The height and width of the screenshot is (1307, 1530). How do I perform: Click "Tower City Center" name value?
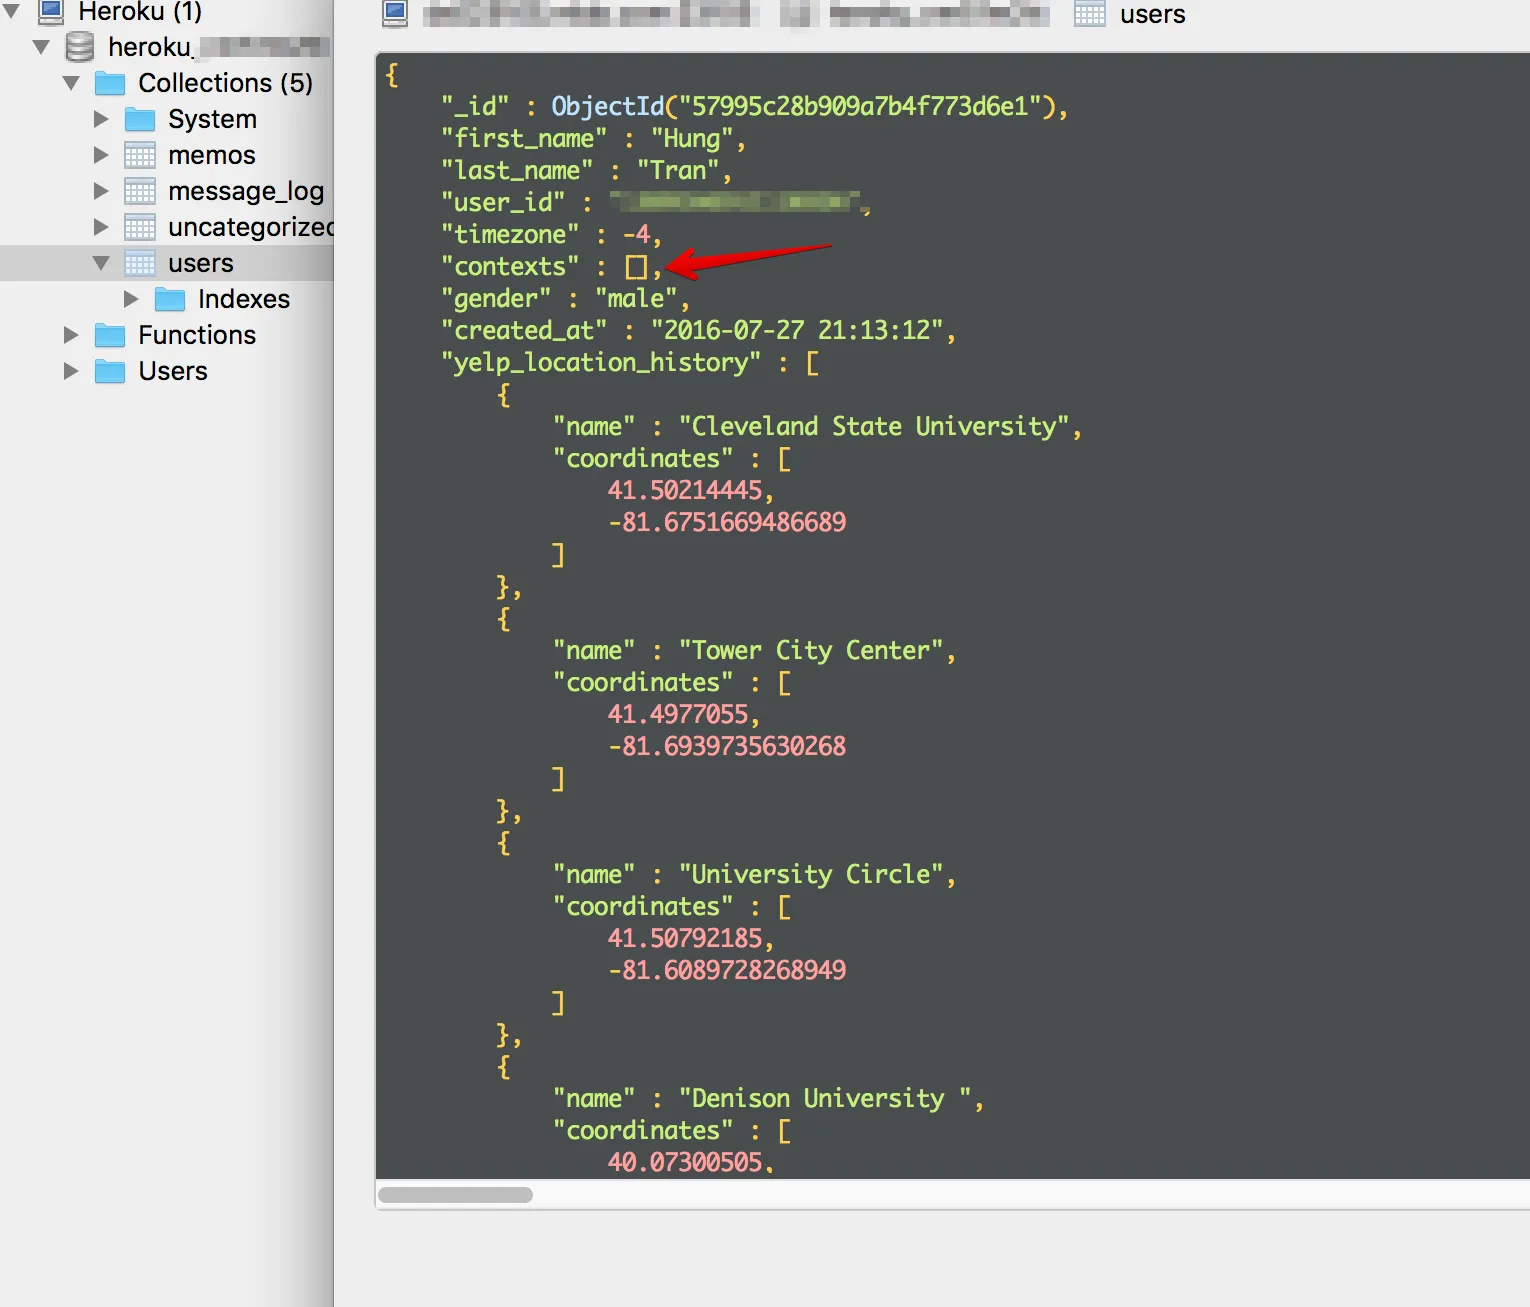[811, 650]
